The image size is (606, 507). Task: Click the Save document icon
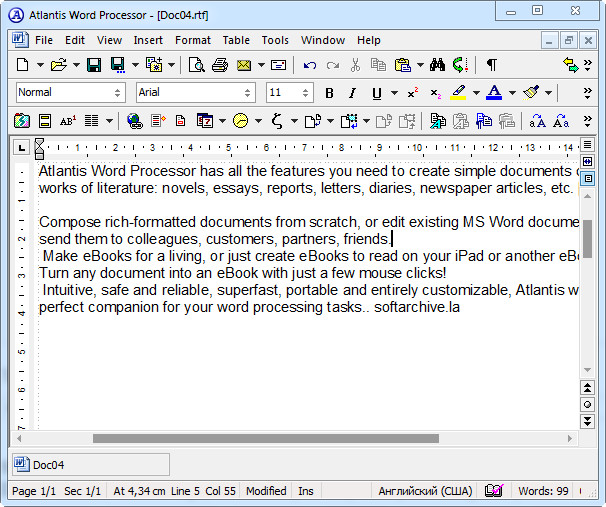(x=93, y=65)
